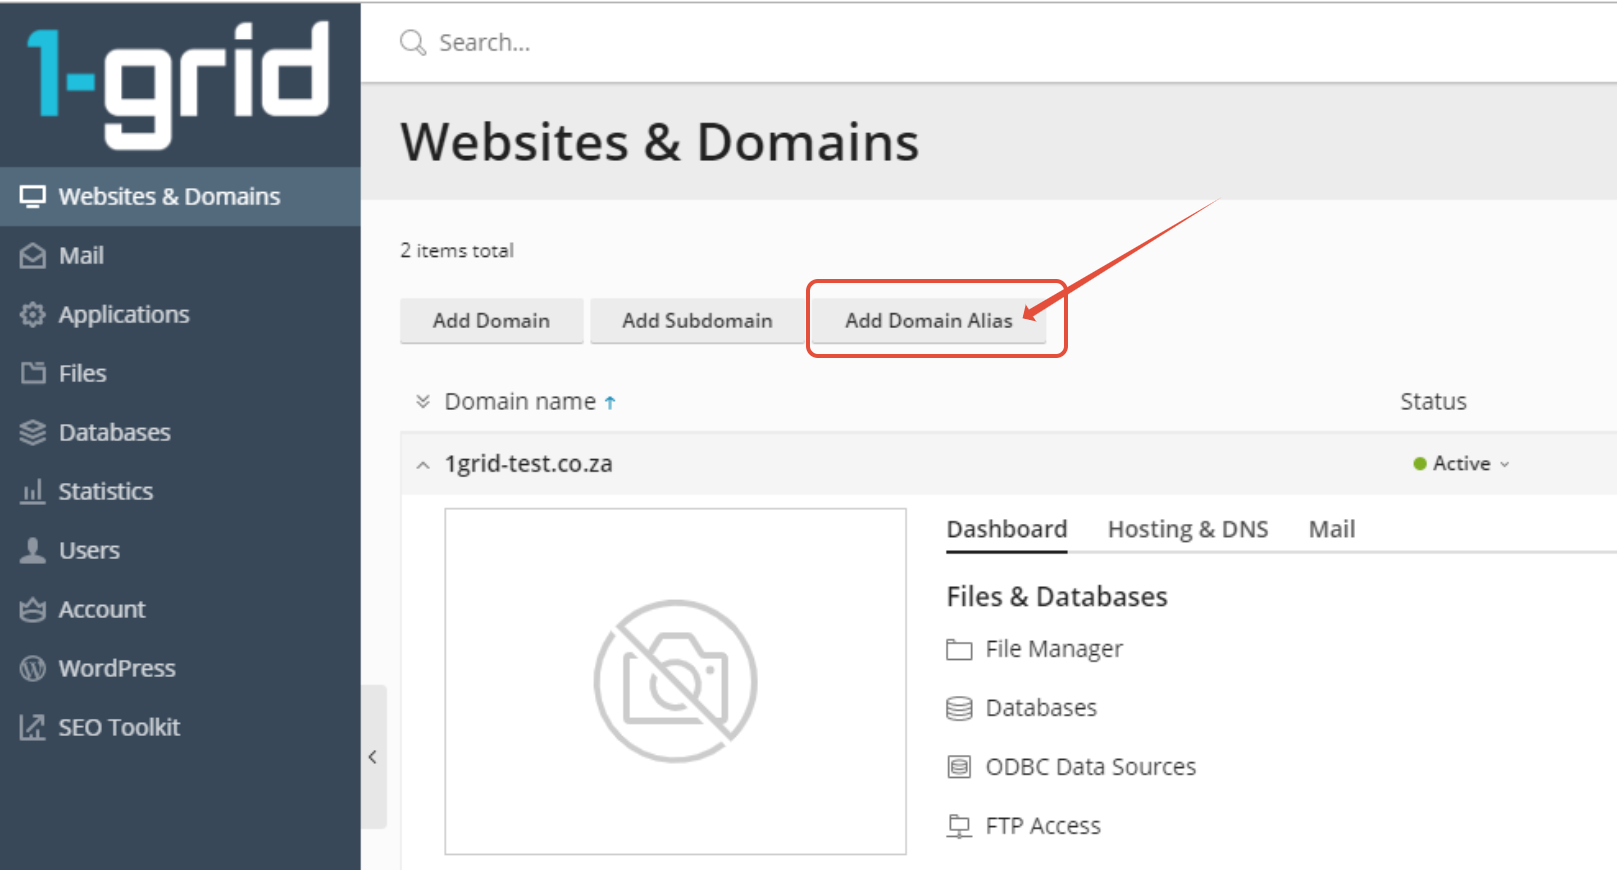Open Account in sidebar
Image resolution: width=1617 pixels, height=870 pixels.
[x=180, y=609]
